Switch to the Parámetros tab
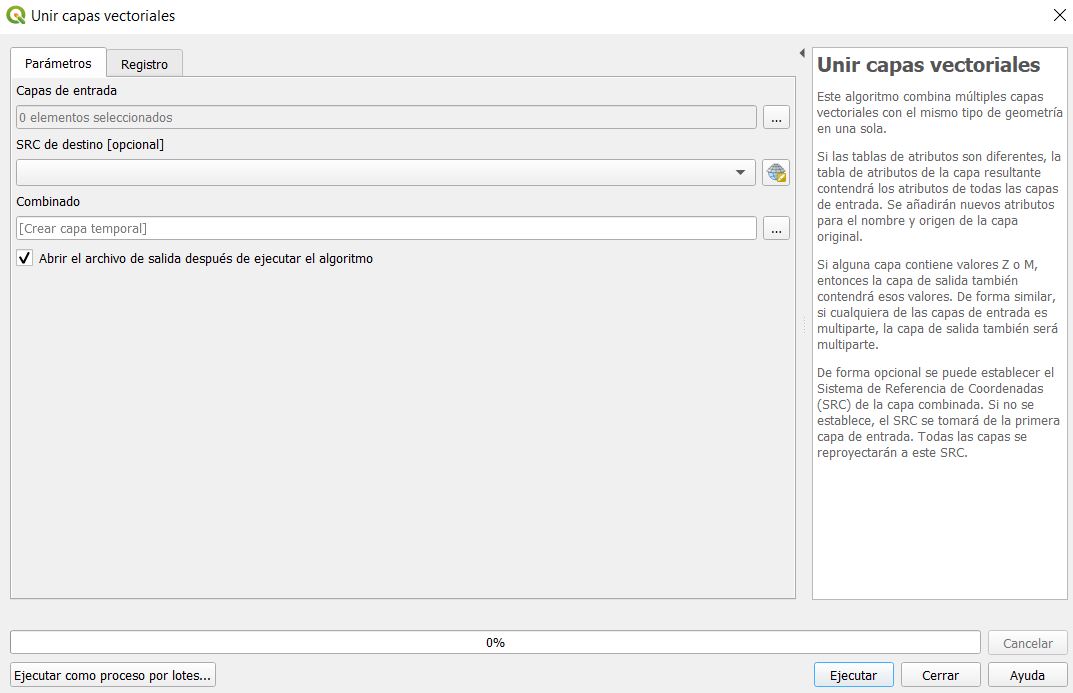Image resolution: width=1073 pixels, height=693 pixels. click(x=58, y=63)
